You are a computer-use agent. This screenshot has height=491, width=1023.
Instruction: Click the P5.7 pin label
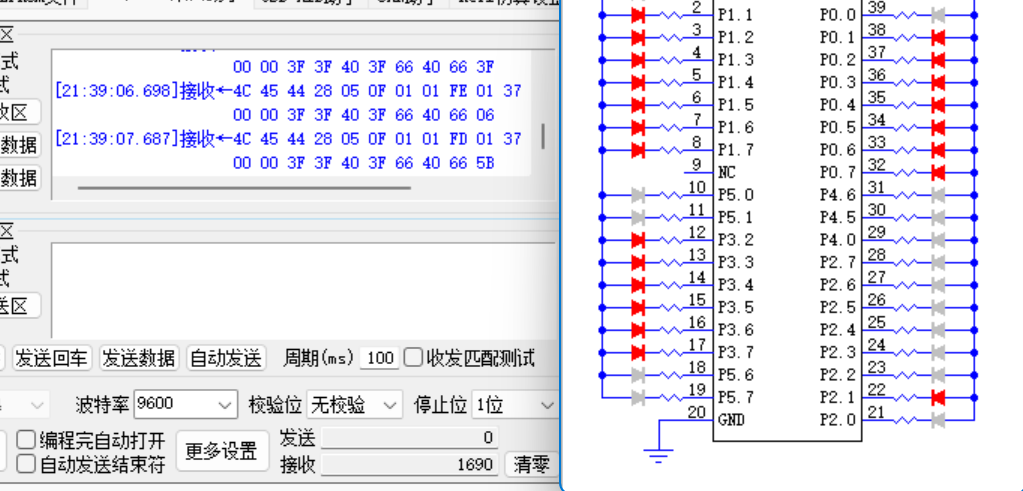coord(735,397)
